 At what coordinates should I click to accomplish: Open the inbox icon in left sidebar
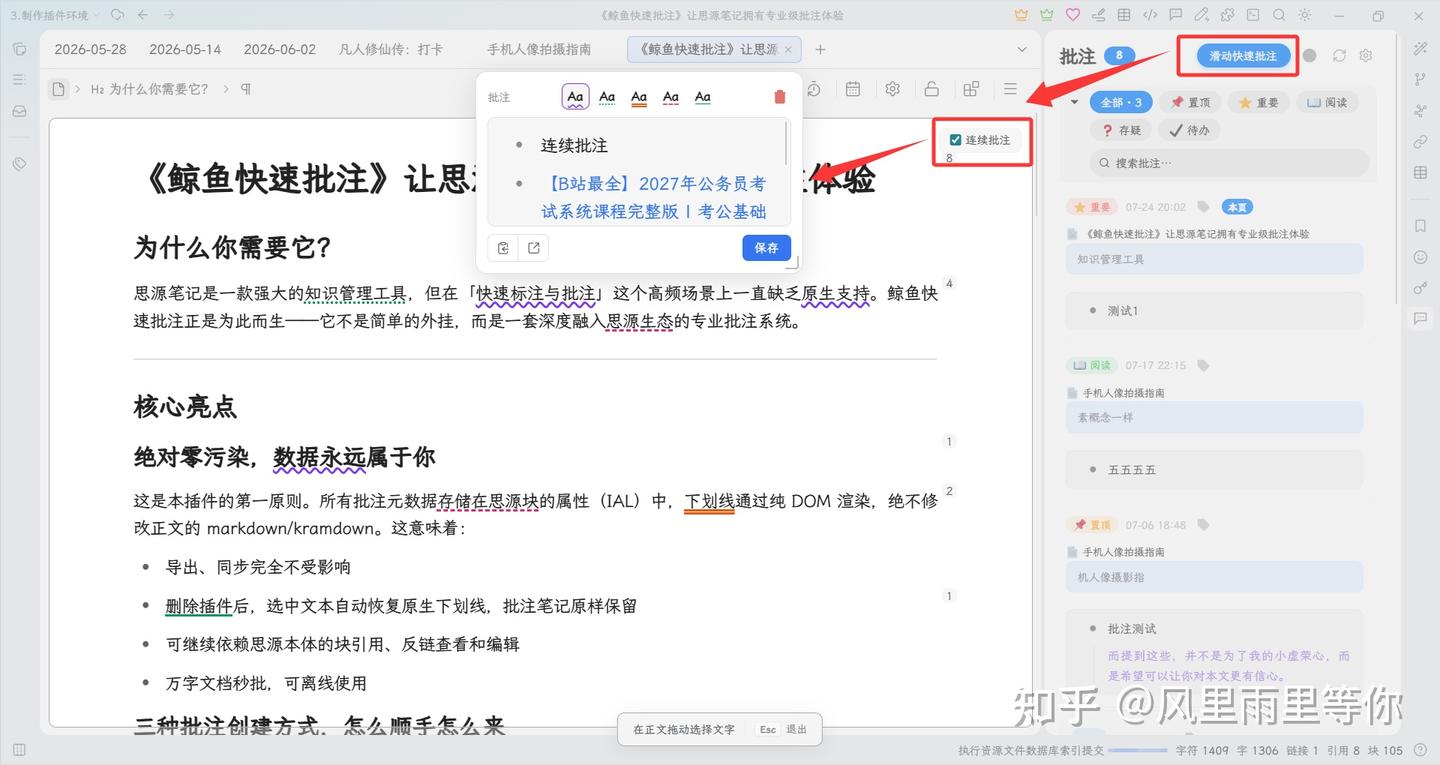19,111
